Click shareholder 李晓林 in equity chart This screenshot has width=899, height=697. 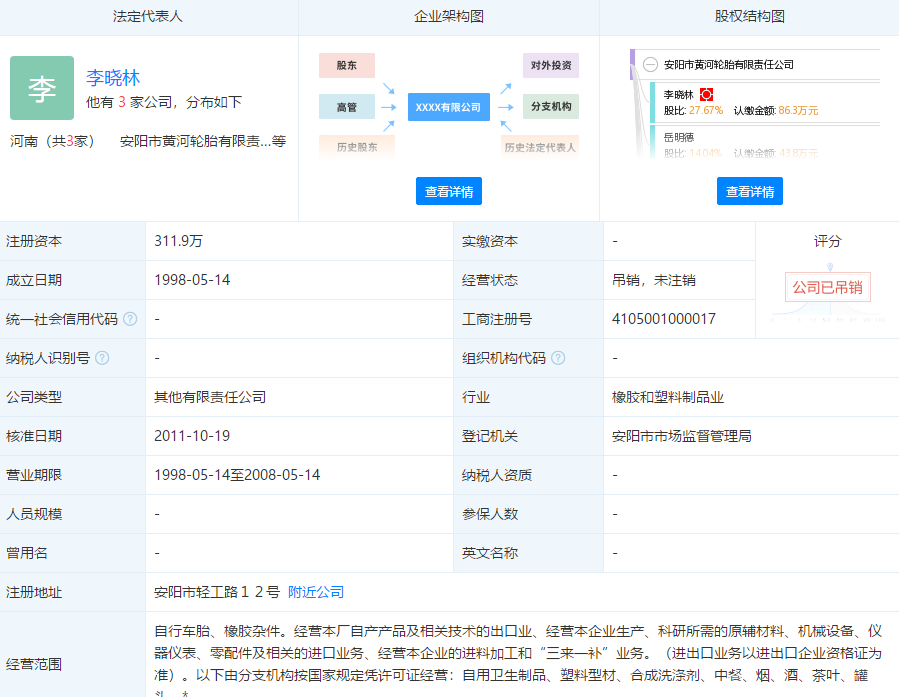679,95
